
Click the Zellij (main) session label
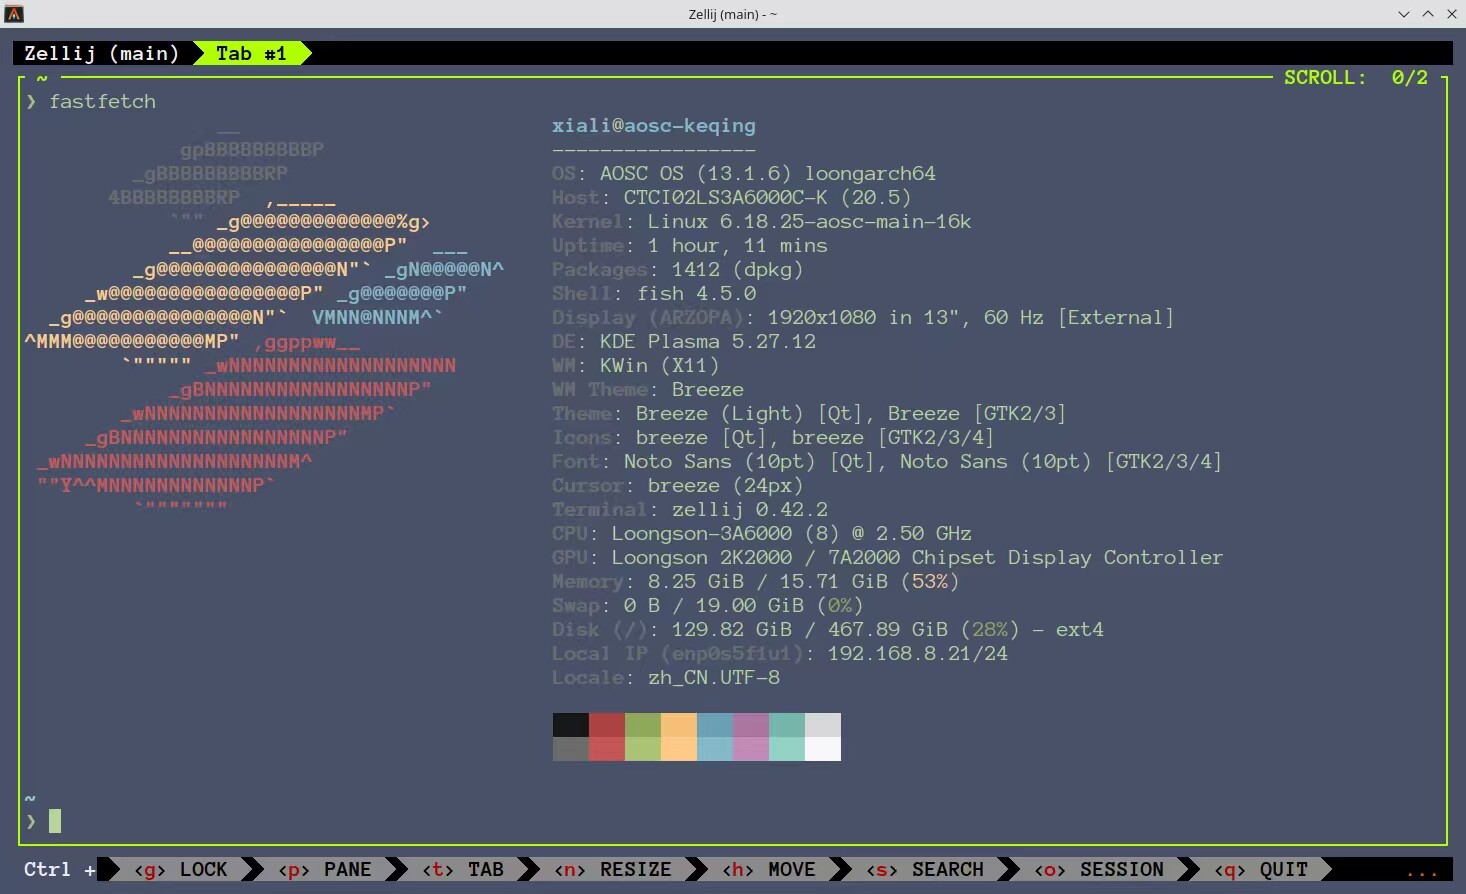[101, 53]
